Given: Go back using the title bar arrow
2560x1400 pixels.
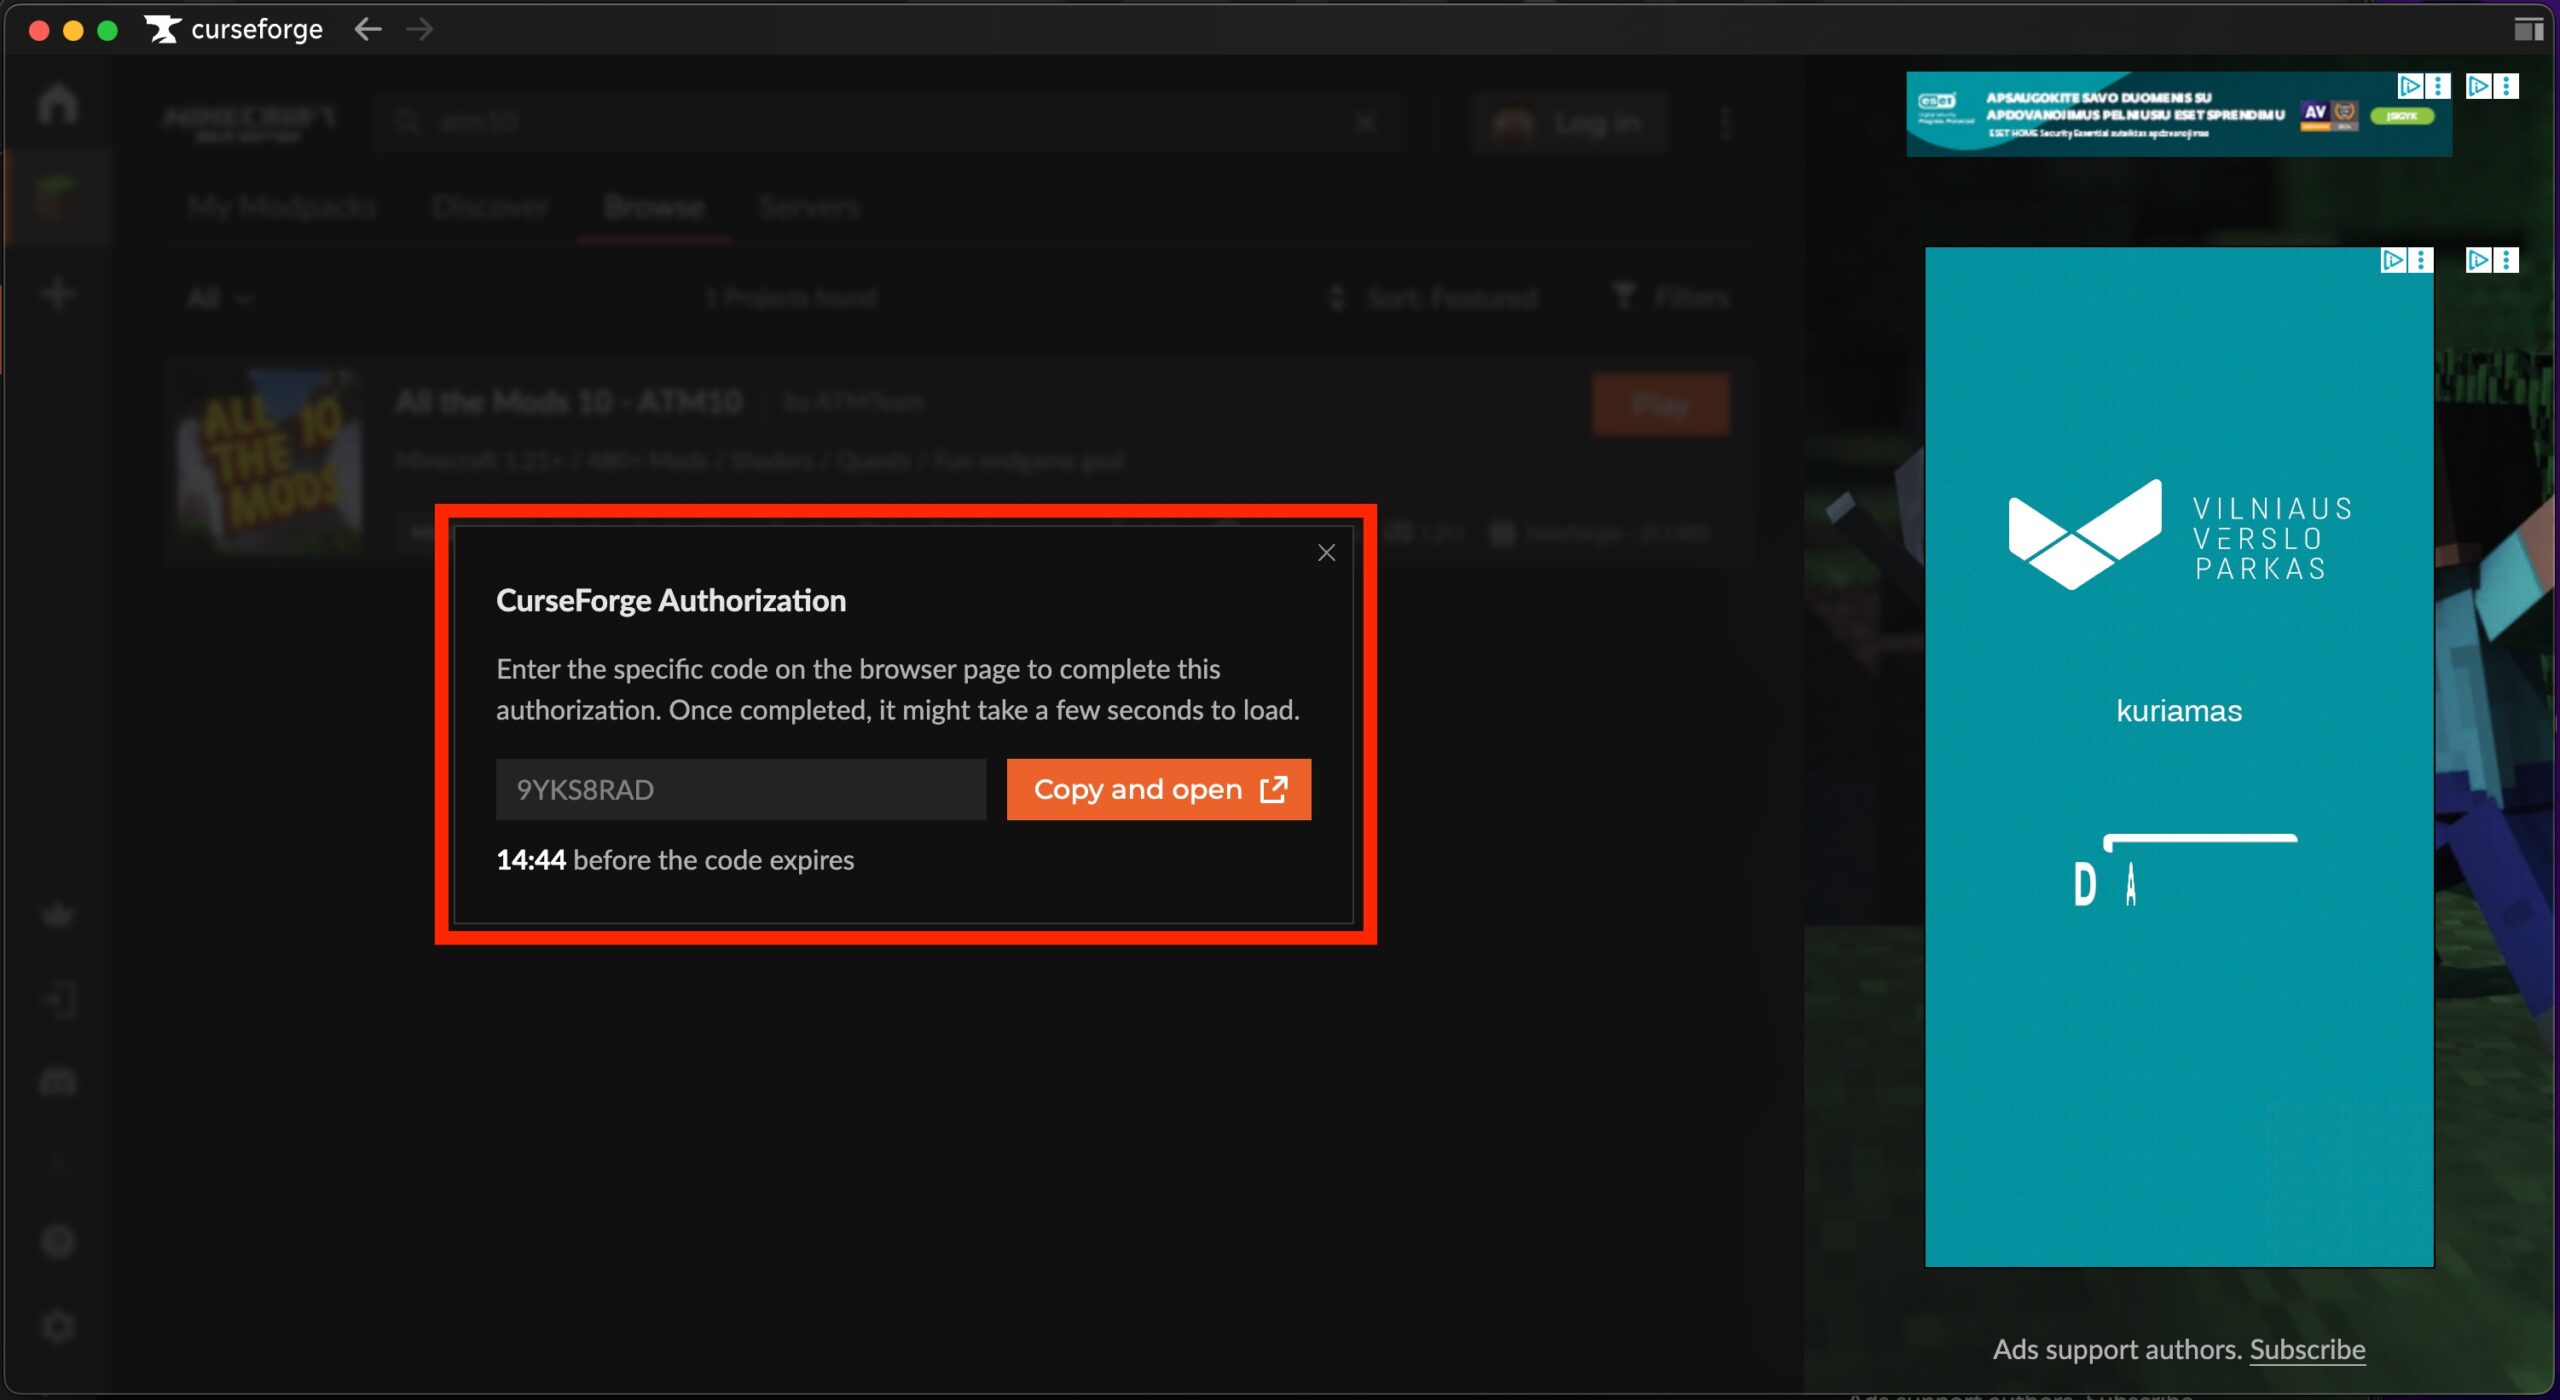Looking at the screenshot, I should [x=368, y=29].
